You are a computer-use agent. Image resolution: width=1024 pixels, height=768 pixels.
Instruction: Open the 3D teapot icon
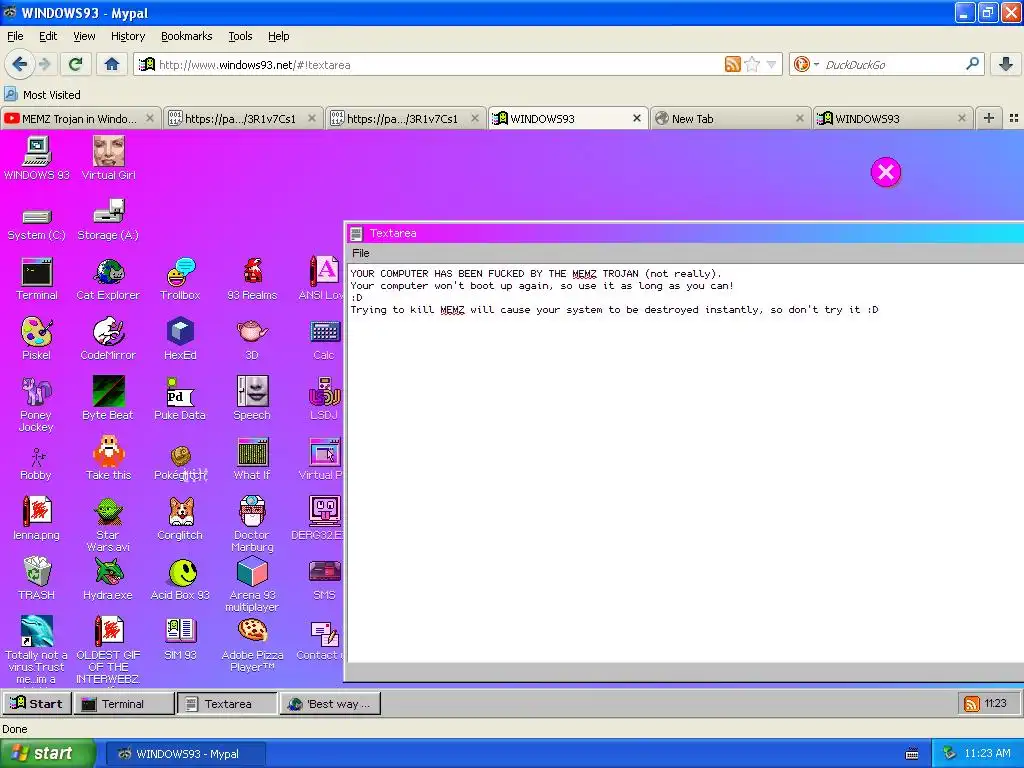[252, 339]
